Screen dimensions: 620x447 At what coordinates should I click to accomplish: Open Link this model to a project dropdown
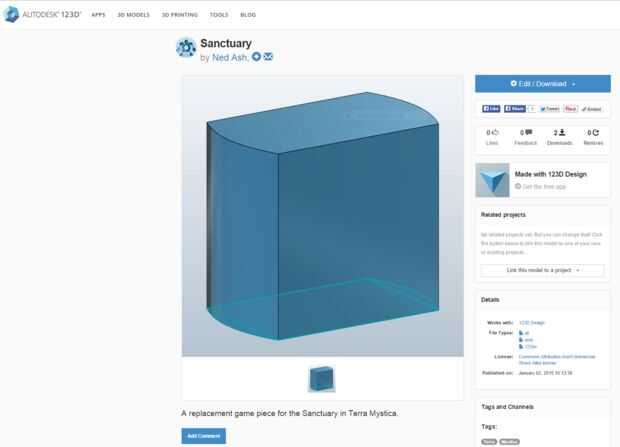tap(542, 270)
